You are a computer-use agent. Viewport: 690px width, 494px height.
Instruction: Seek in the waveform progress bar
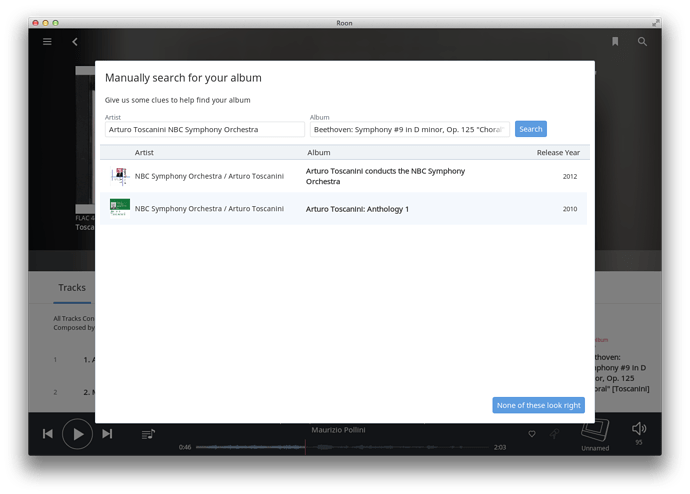click(342, 447)
